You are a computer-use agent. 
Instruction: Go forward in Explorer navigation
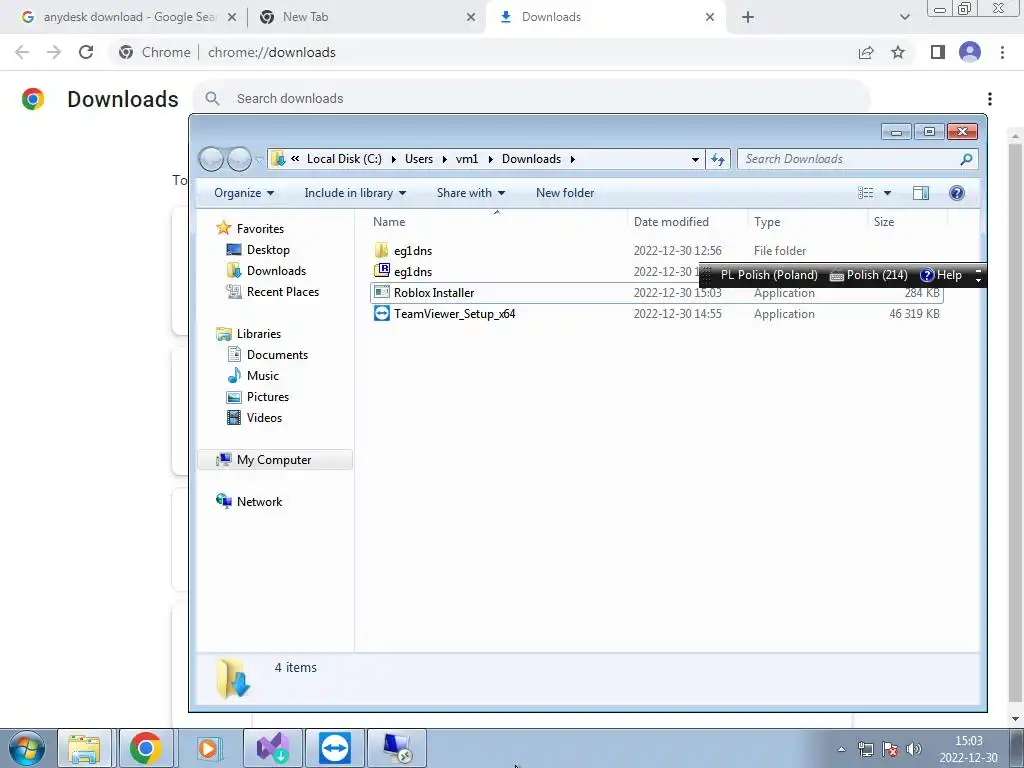coord(240,159)
